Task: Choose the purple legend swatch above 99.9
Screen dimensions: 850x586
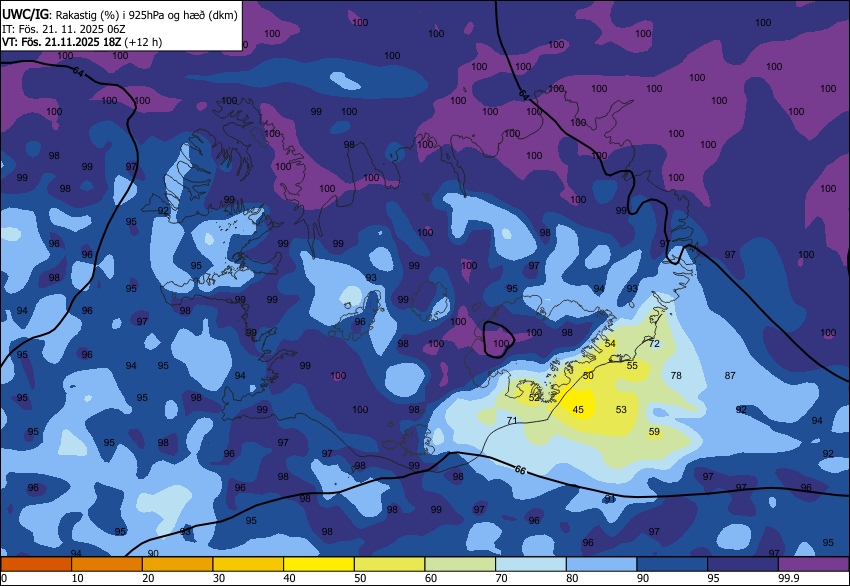Action: click(x=814, y=564)
